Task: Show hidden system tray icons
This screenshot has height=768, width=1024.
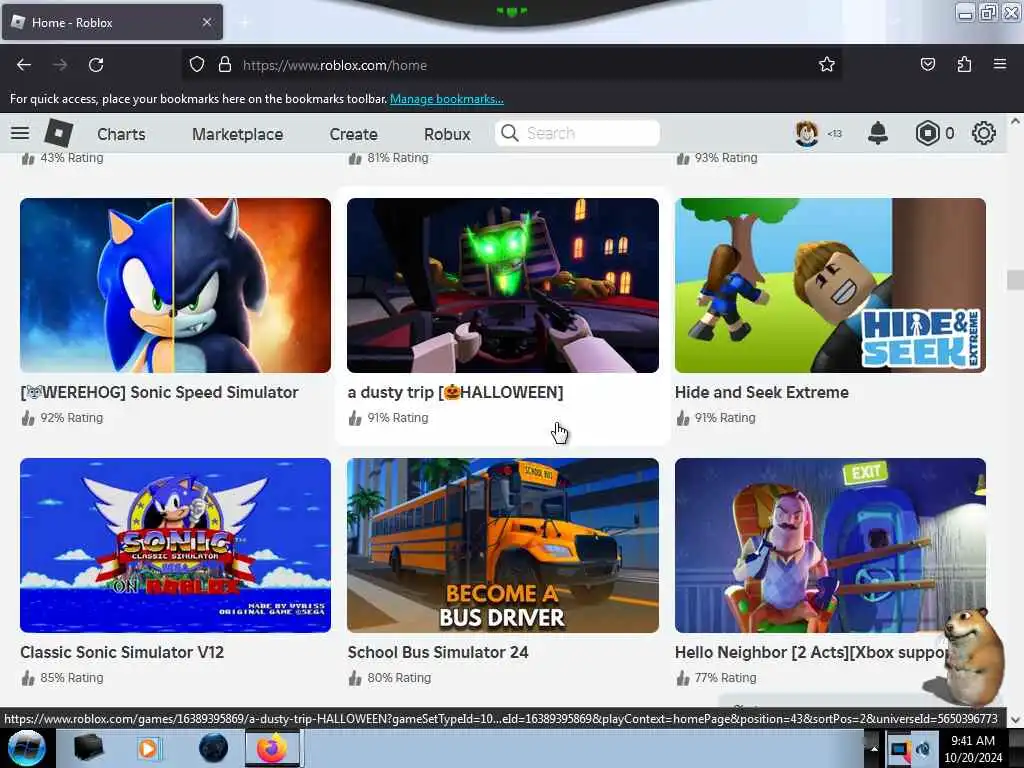Action: 874,748
